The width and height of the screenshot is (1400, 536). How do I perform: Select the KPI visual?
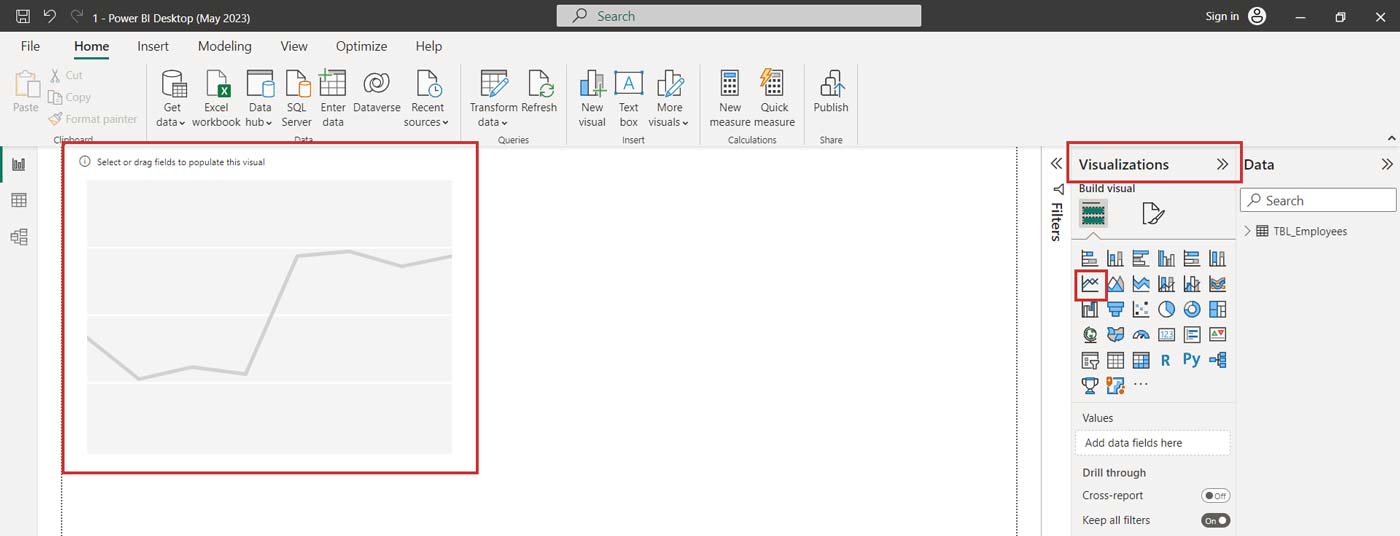(x=1217, y=334)
